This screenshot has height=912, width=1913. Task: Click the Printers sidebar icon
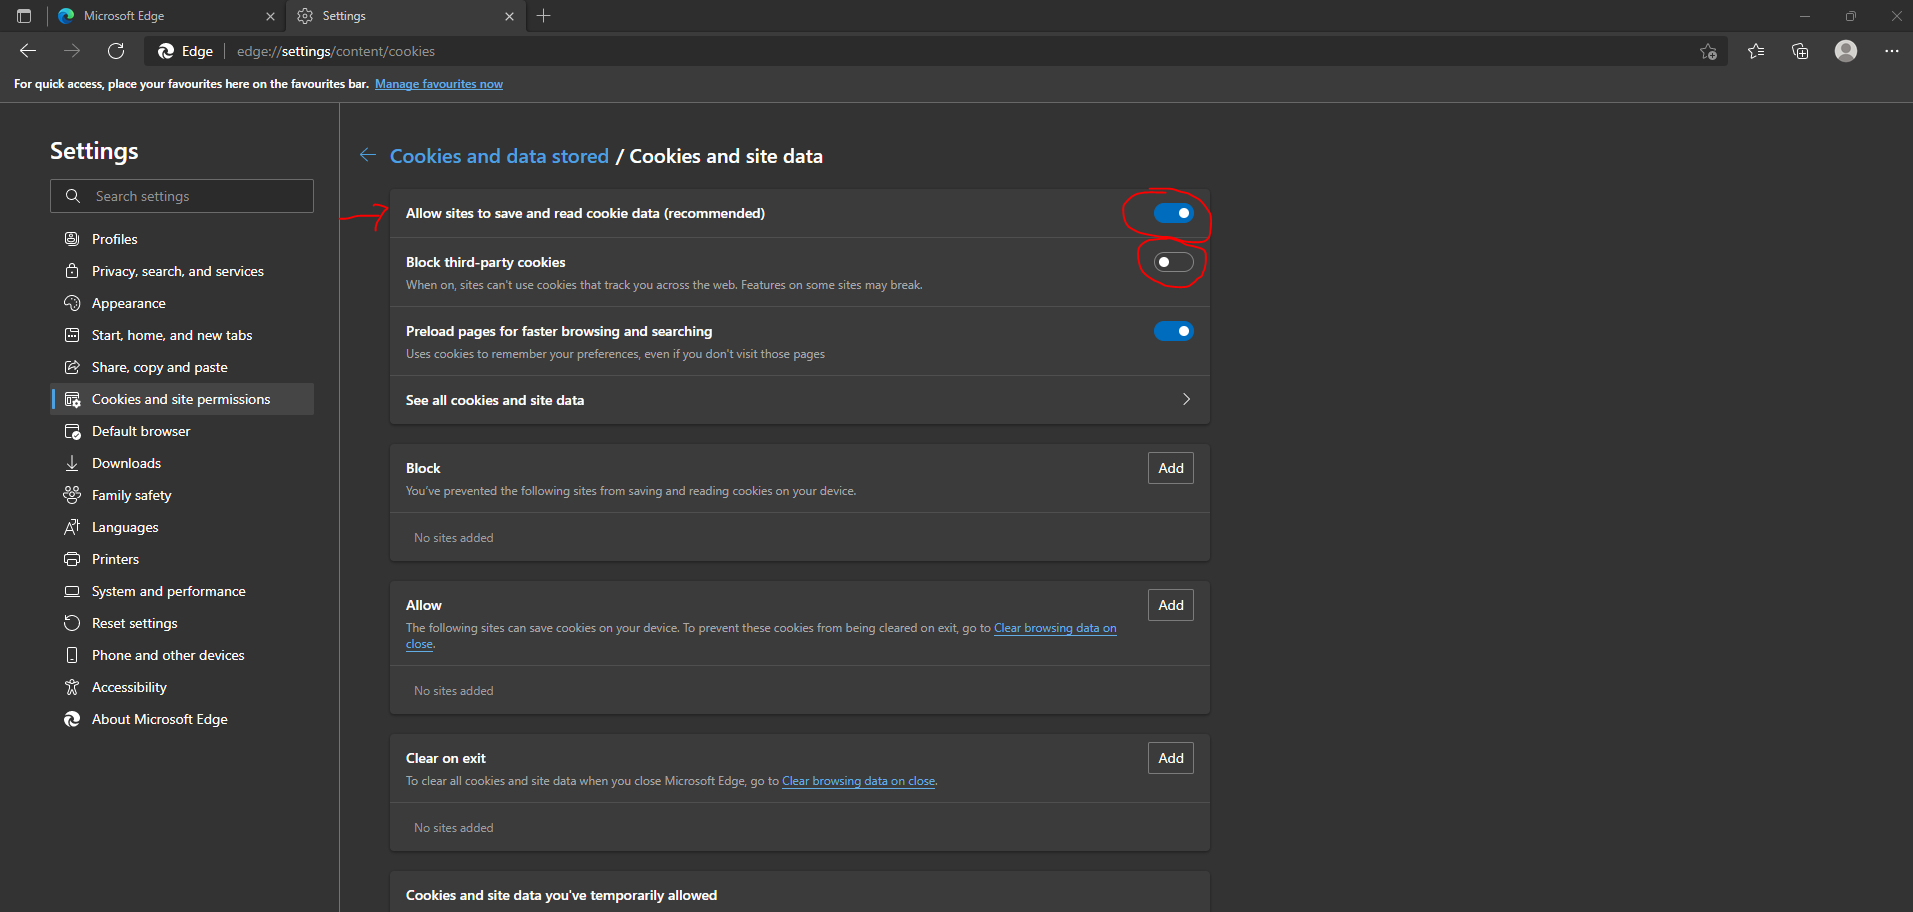pyautogui.click(x=72, y=559)
